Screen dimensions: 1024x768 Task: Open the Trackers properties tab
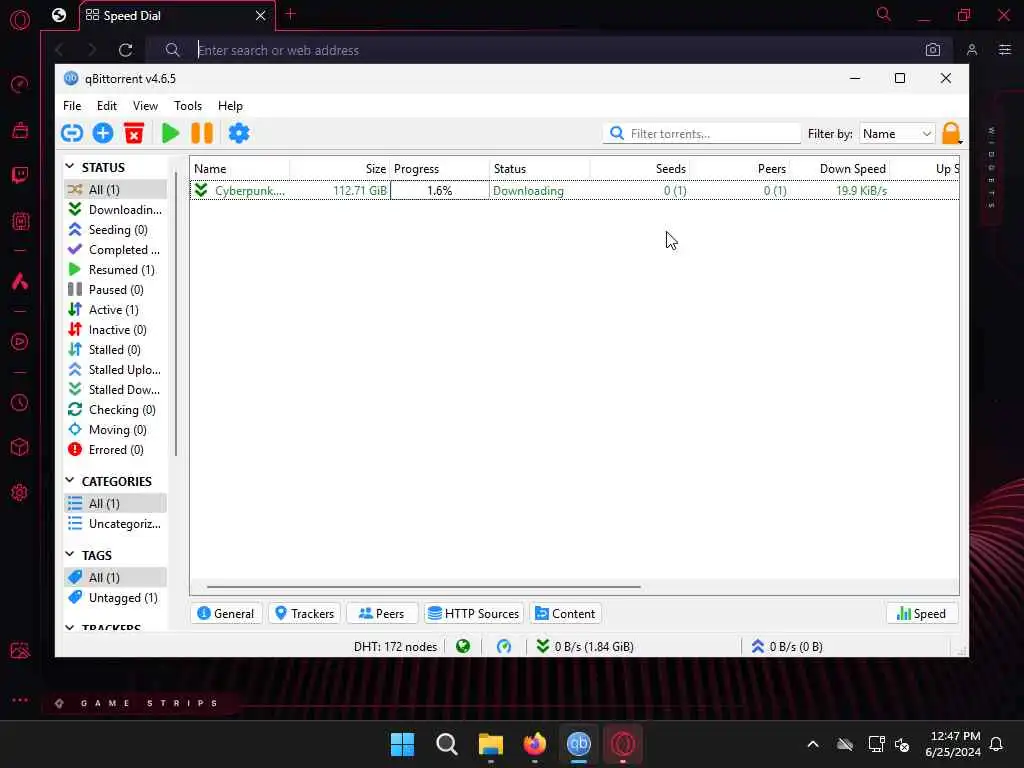point(304,613)
